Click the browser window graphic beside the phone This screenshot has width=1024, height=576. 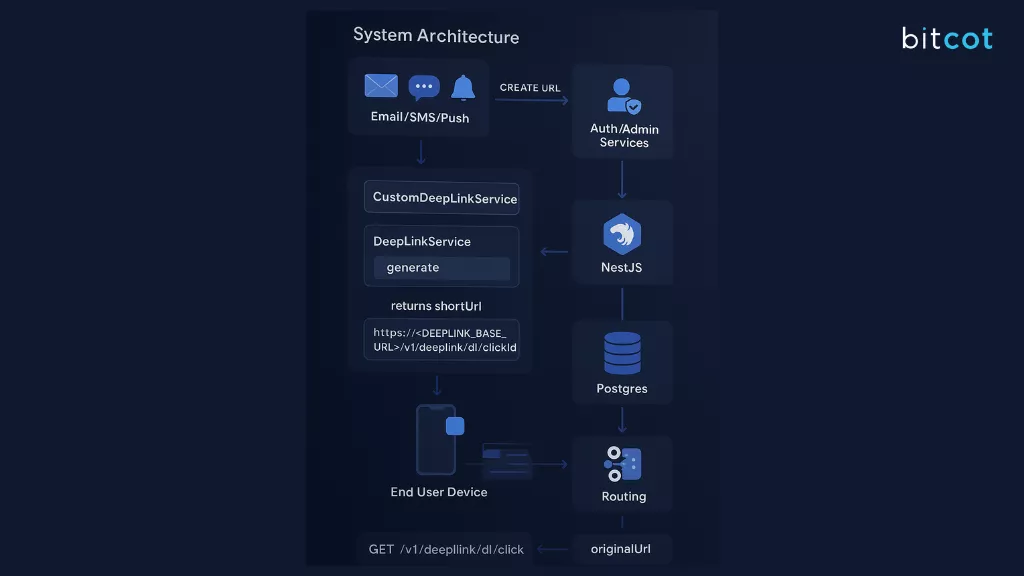505,458
